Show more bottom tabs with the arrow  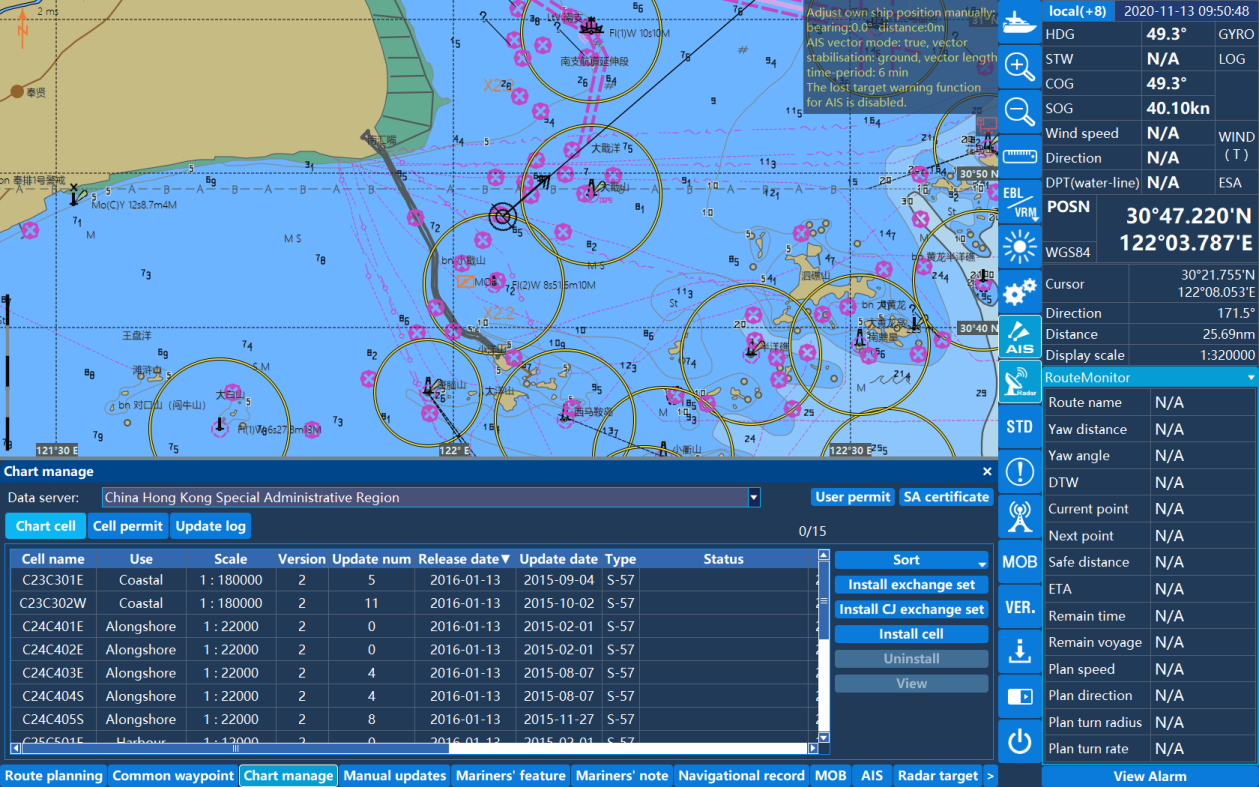pyautogui.click(x=990, y=775)
